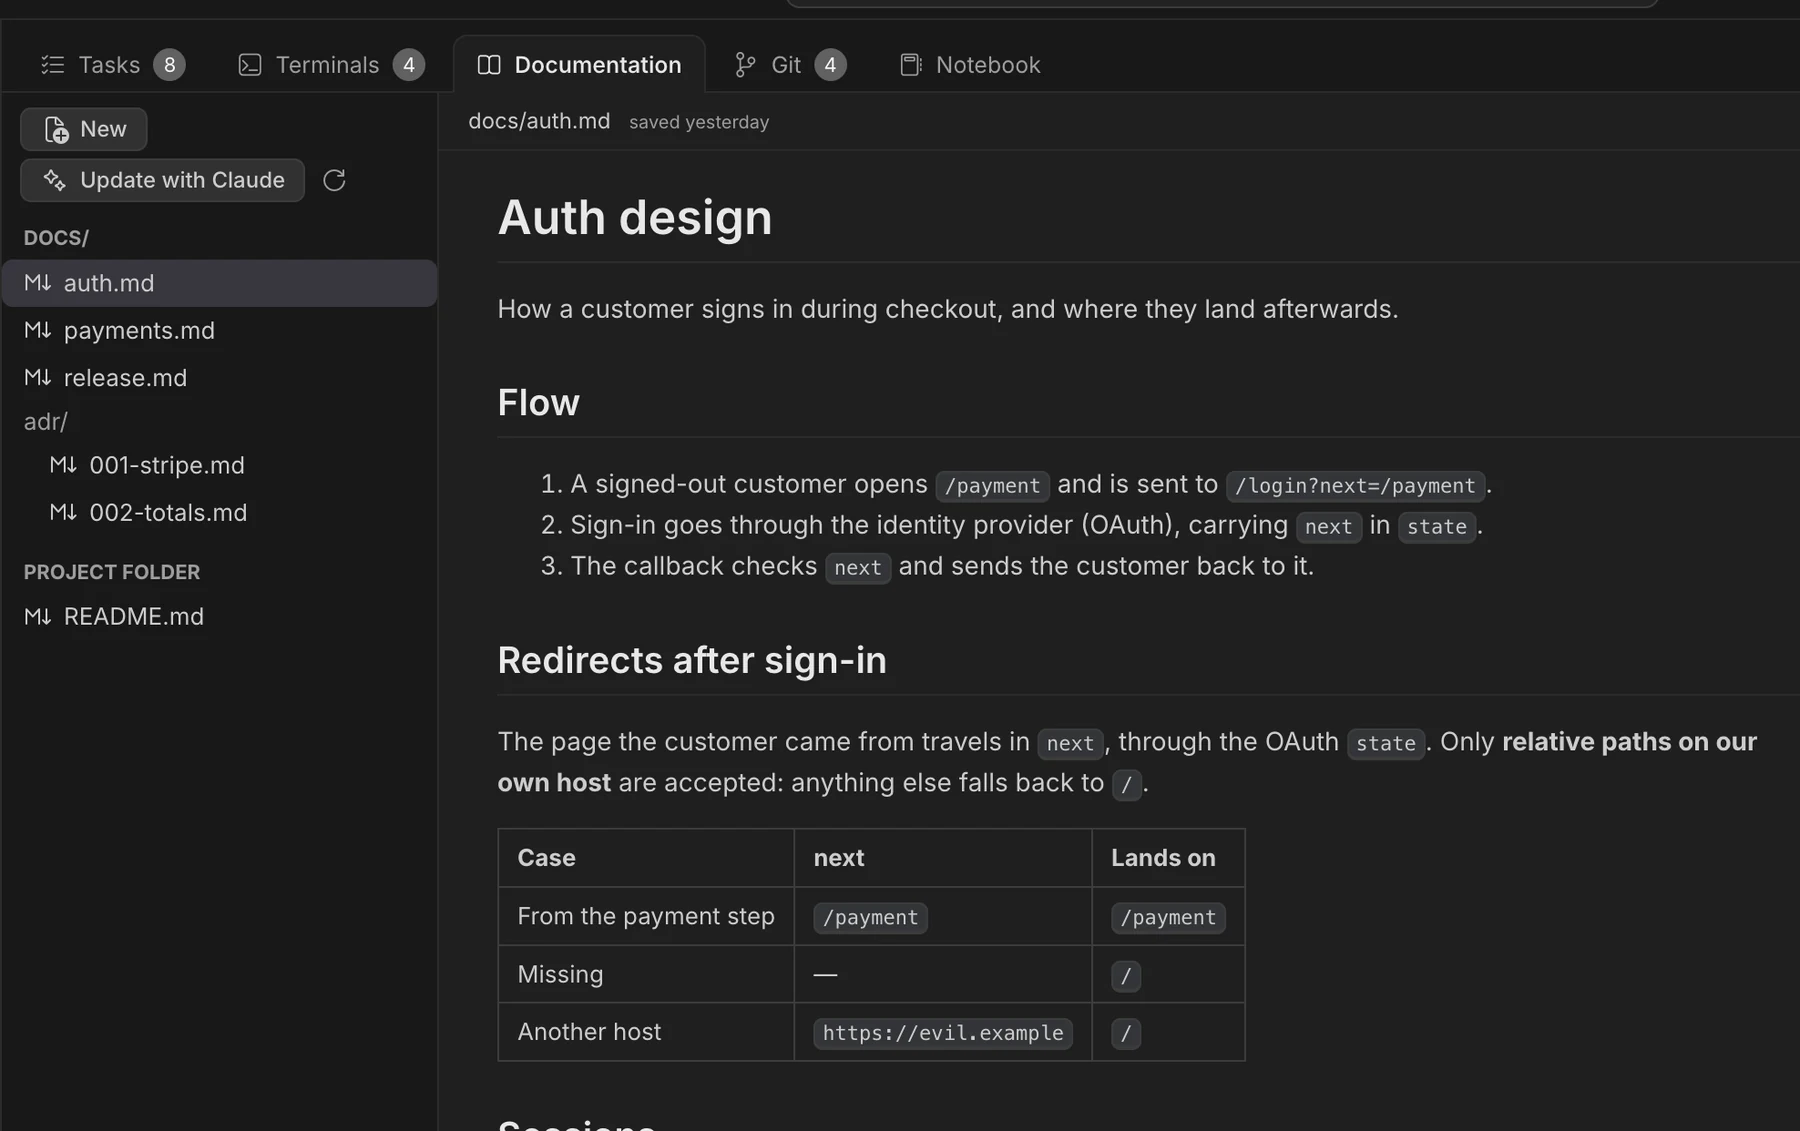The width and height of the screenshot is (1800, 1131).
Task: Click markdown icon beside README.md
Action: 38,616
